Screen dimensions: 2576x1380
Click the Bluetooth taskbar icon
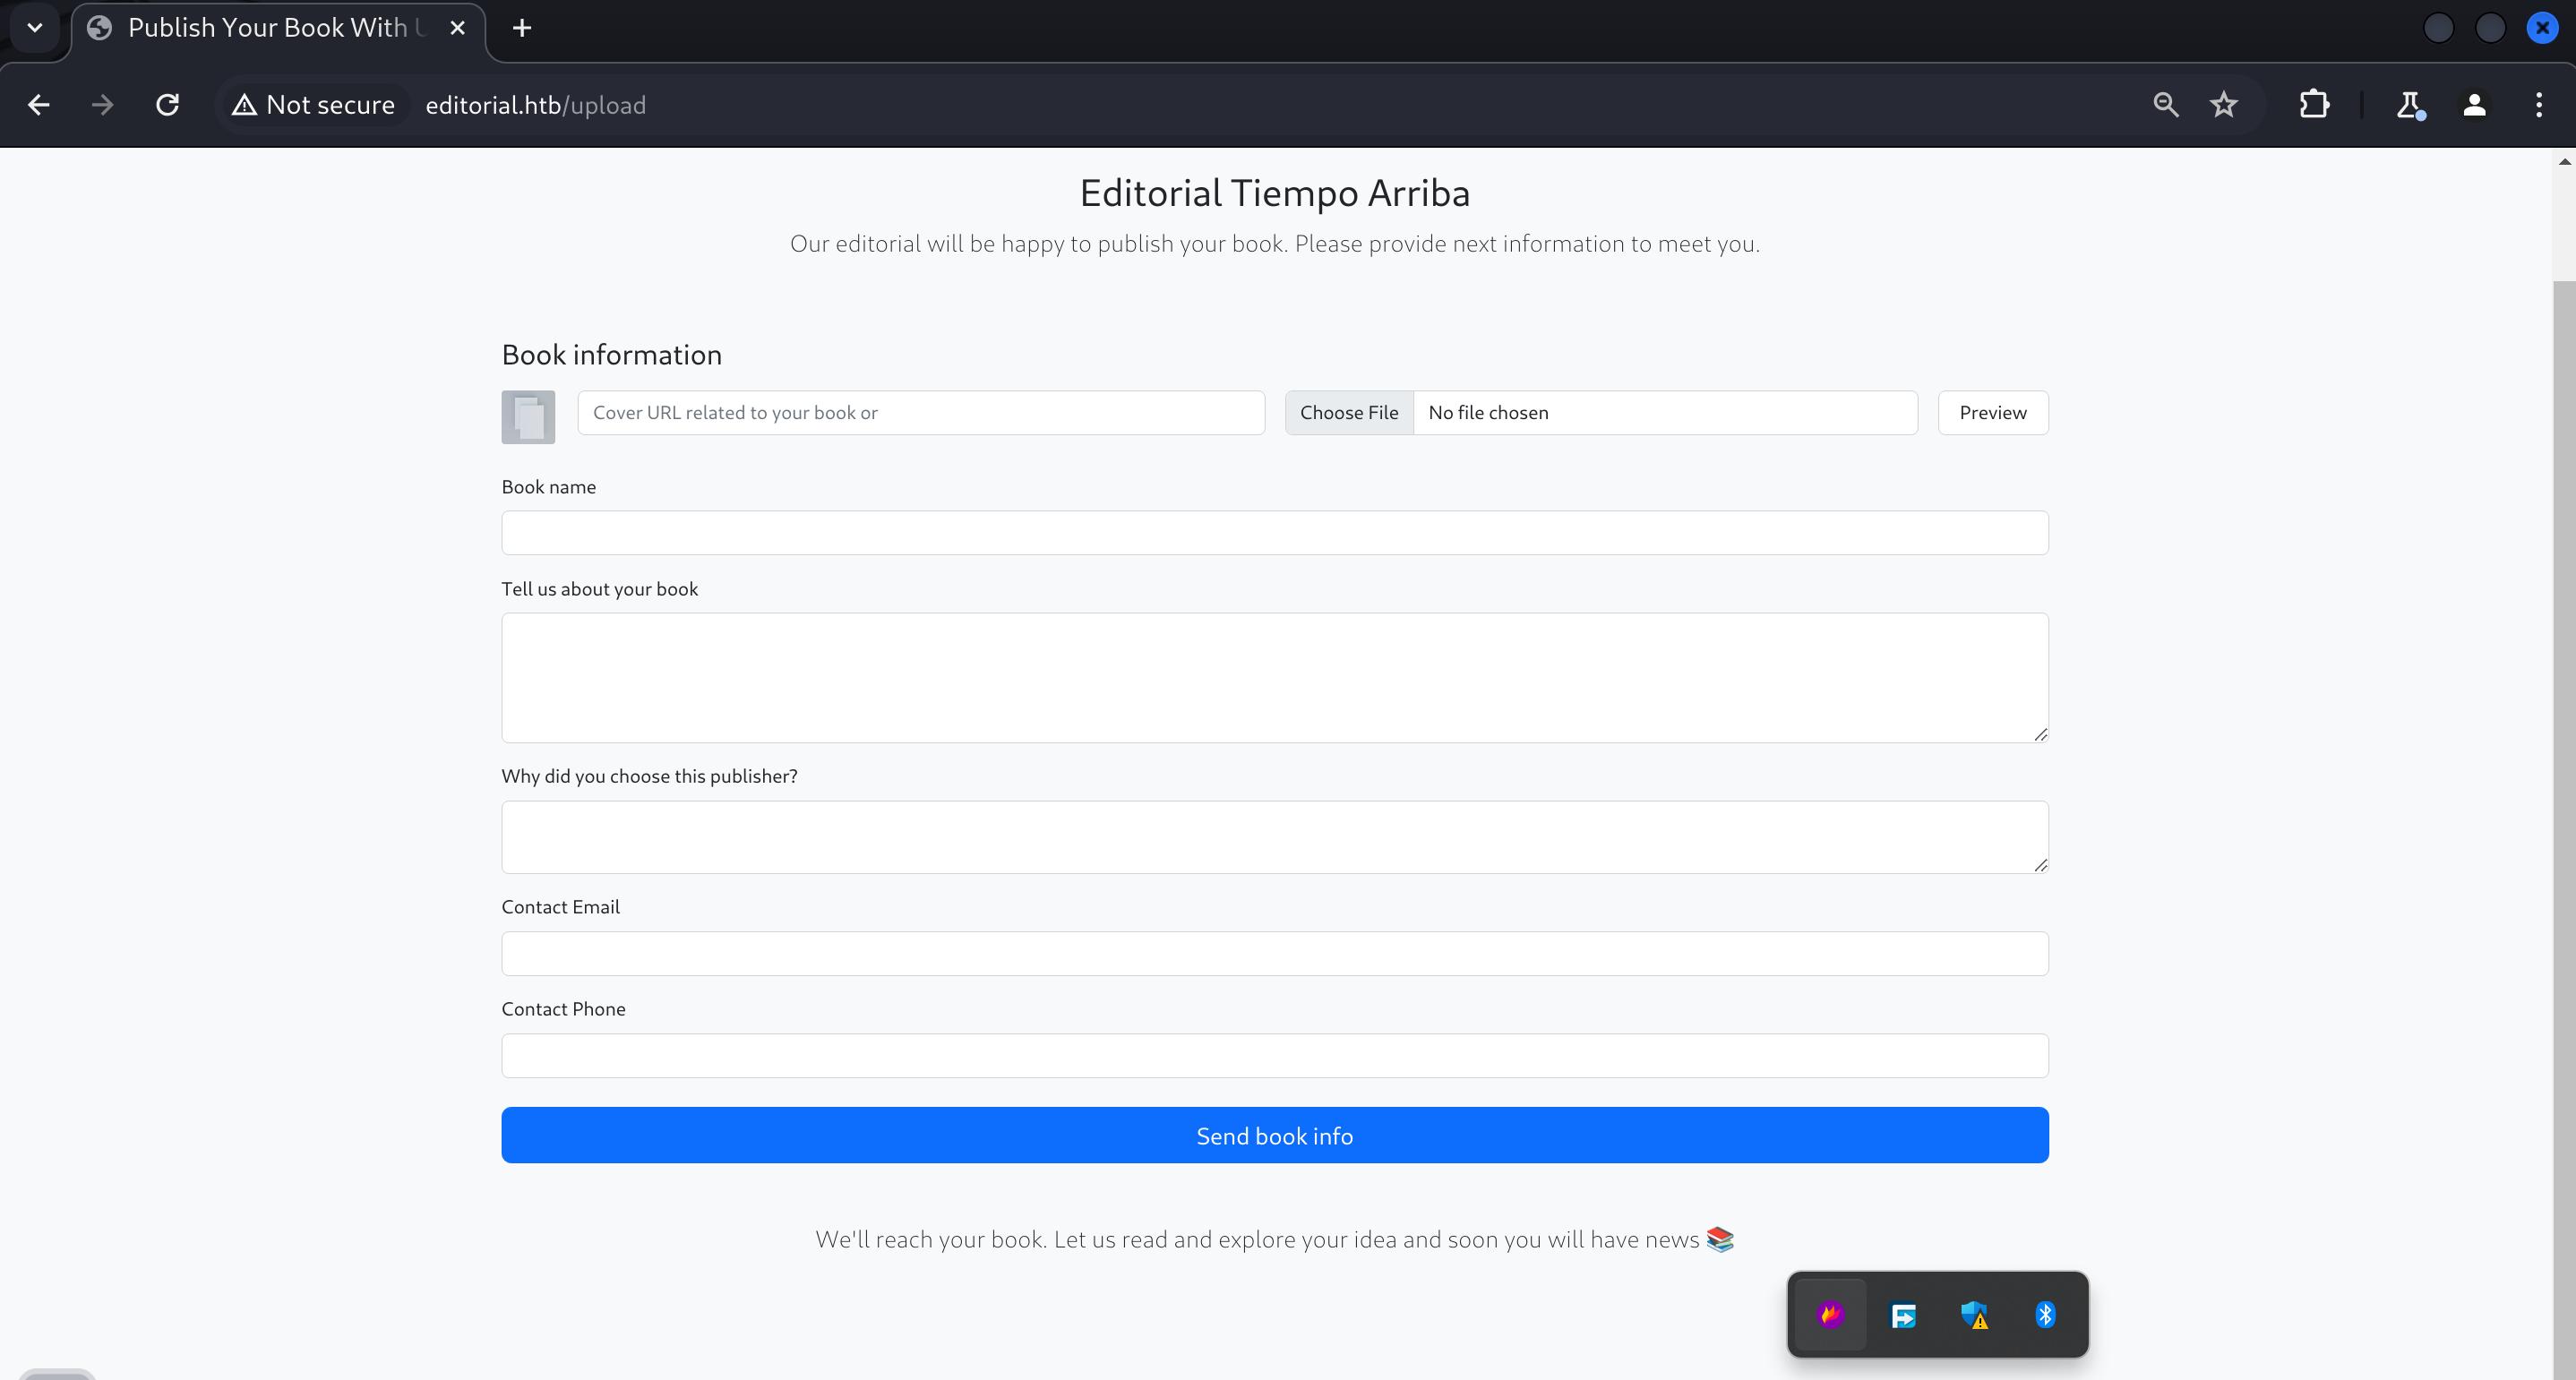coord(2046,1314)
